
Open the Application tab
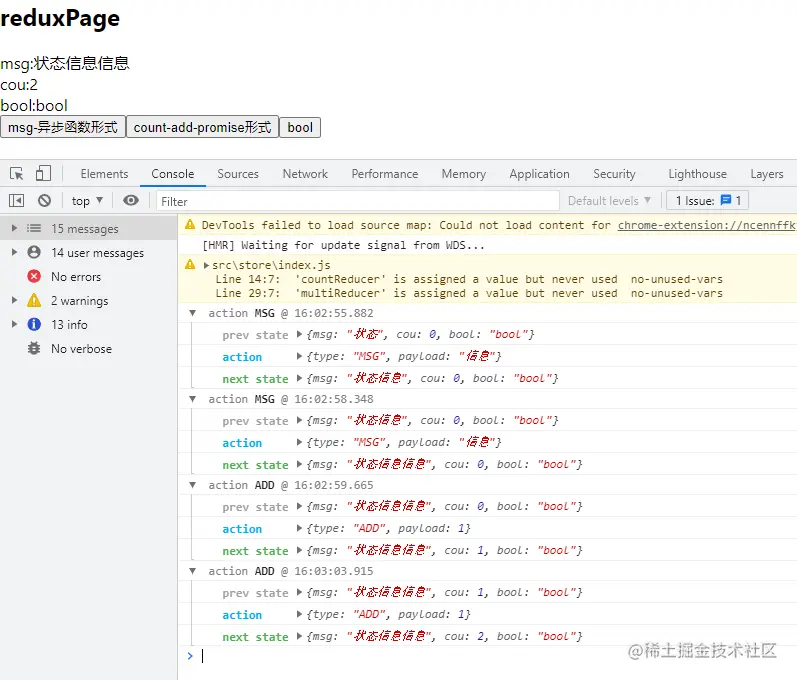click(x=539, y=174)
